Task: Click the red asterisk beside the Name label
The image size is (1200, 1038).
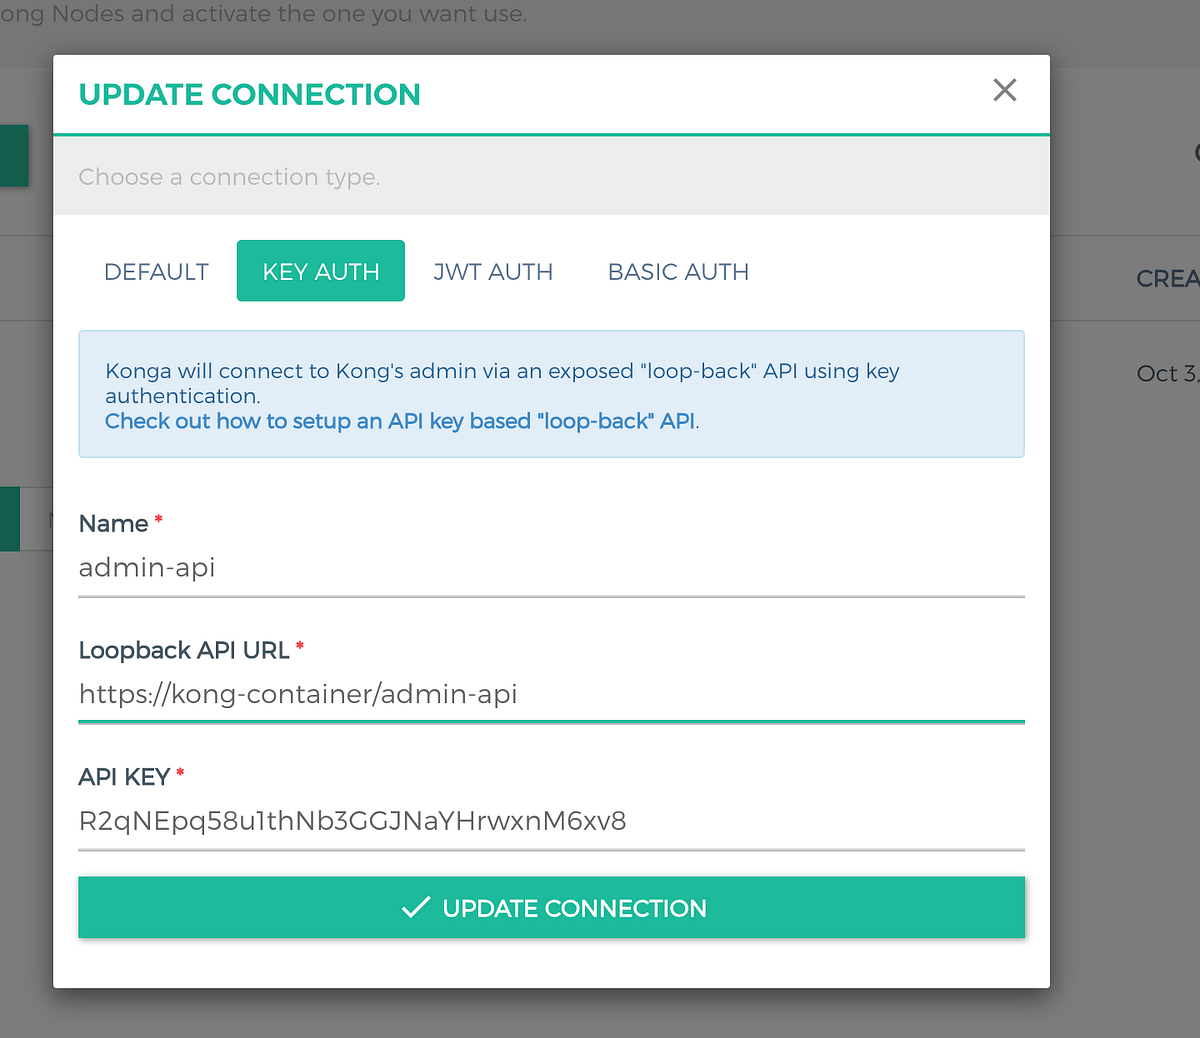Action: click(158, 517)
